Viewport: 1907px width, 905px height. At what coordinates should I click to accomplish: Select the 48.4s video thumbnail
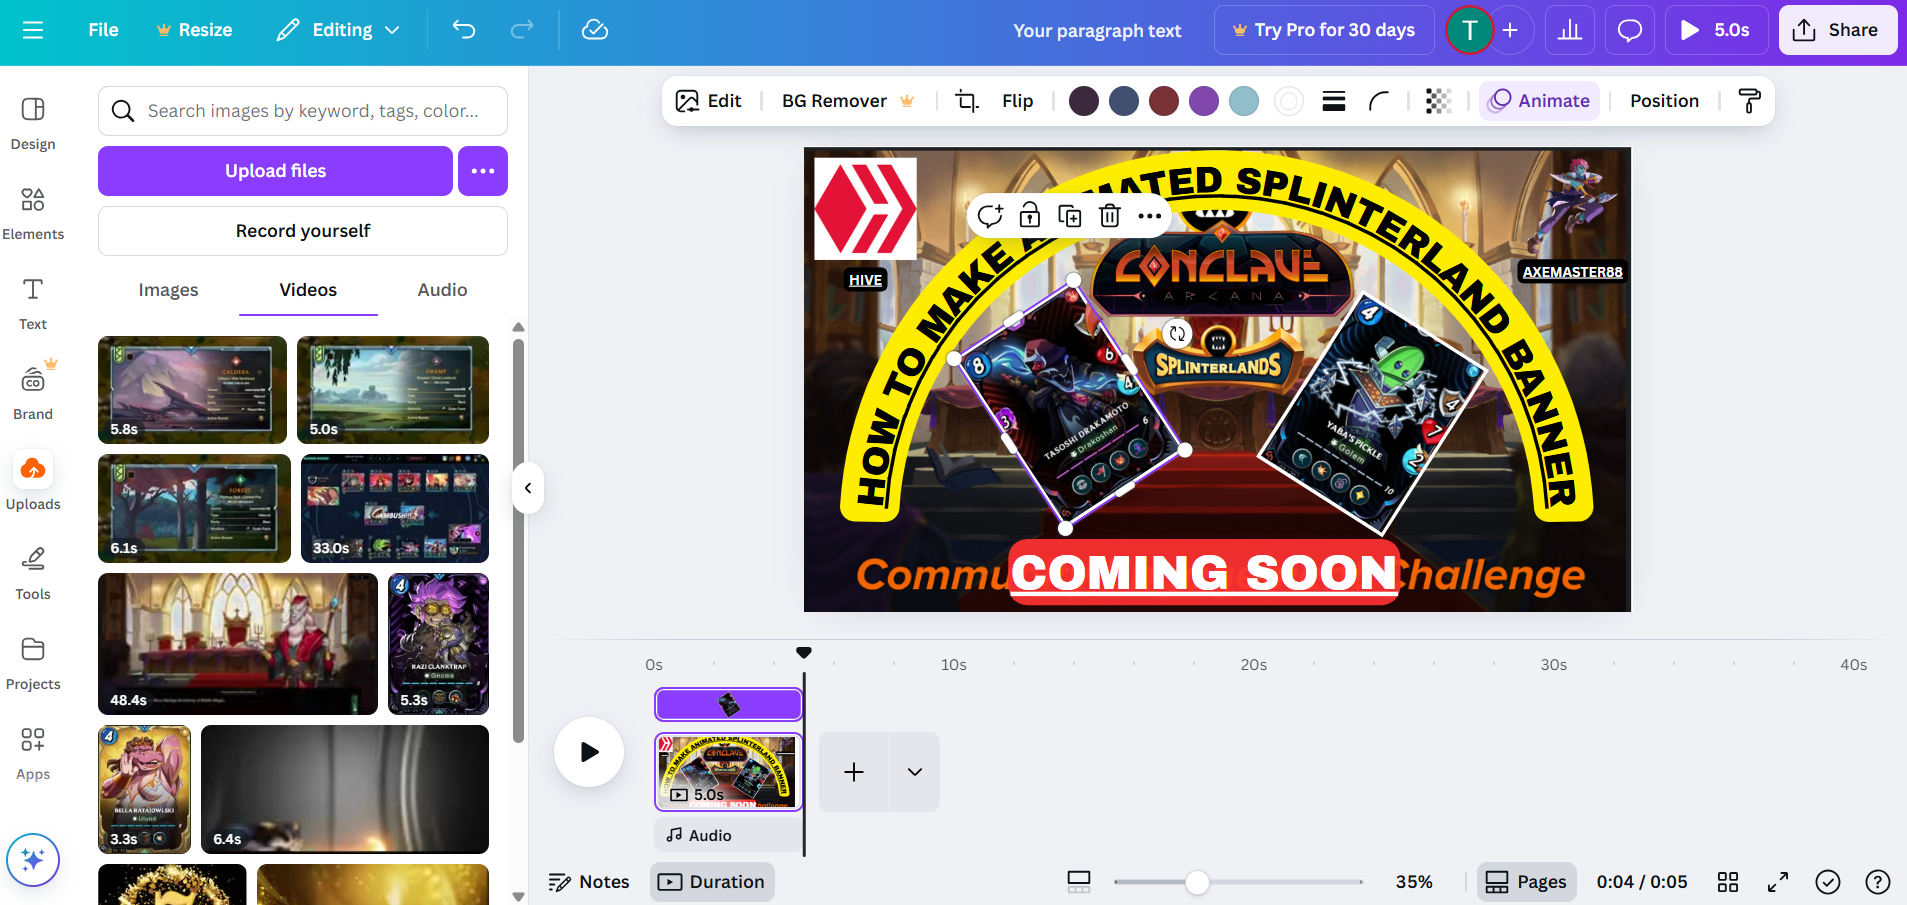[238, 644]
